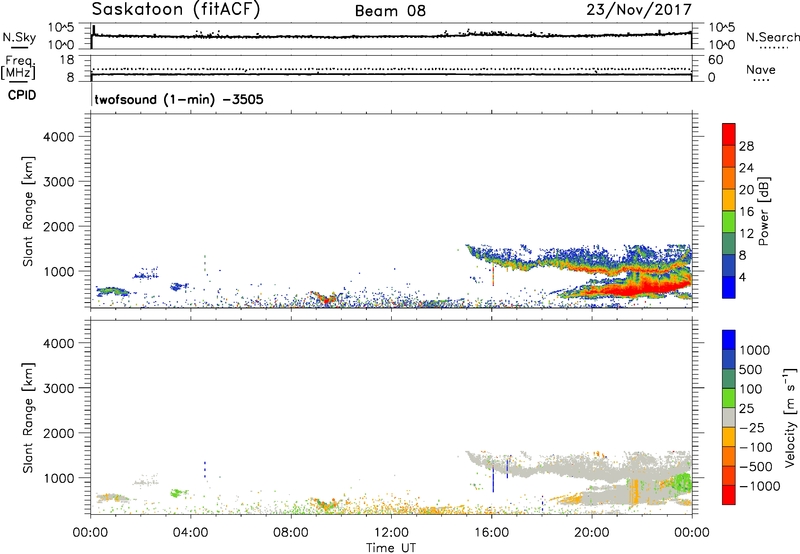The height and width of the screenshot is (554, 800).
Task: Click the '20:00' time axis tick label
Action: 591,533
